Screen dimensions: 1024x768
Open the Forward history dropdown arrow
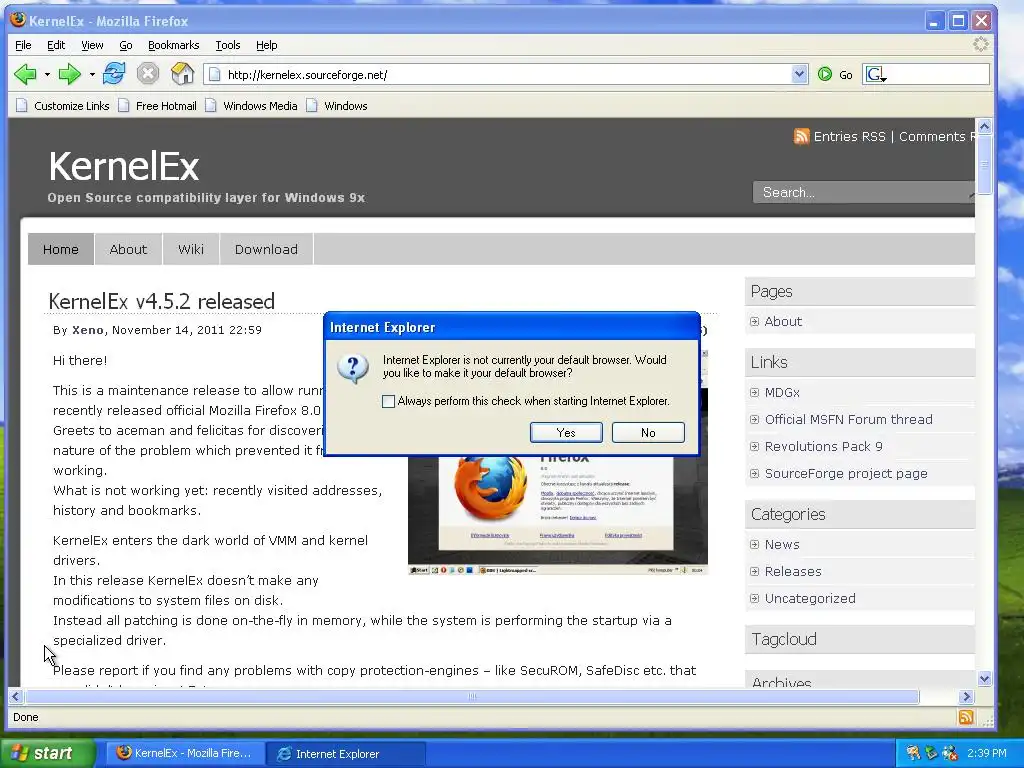(x=91, y=74)
